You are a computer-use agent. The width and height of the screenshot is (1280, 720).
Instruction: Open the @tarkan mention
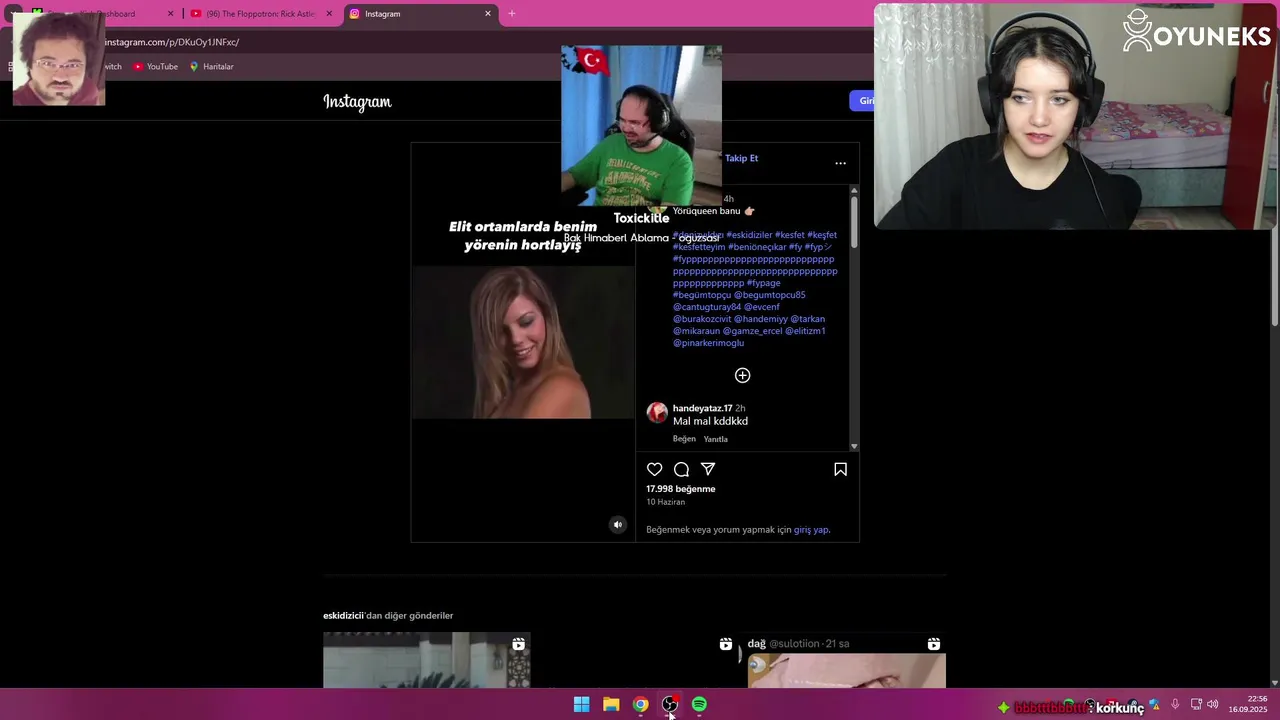click(x=808, y=319)
